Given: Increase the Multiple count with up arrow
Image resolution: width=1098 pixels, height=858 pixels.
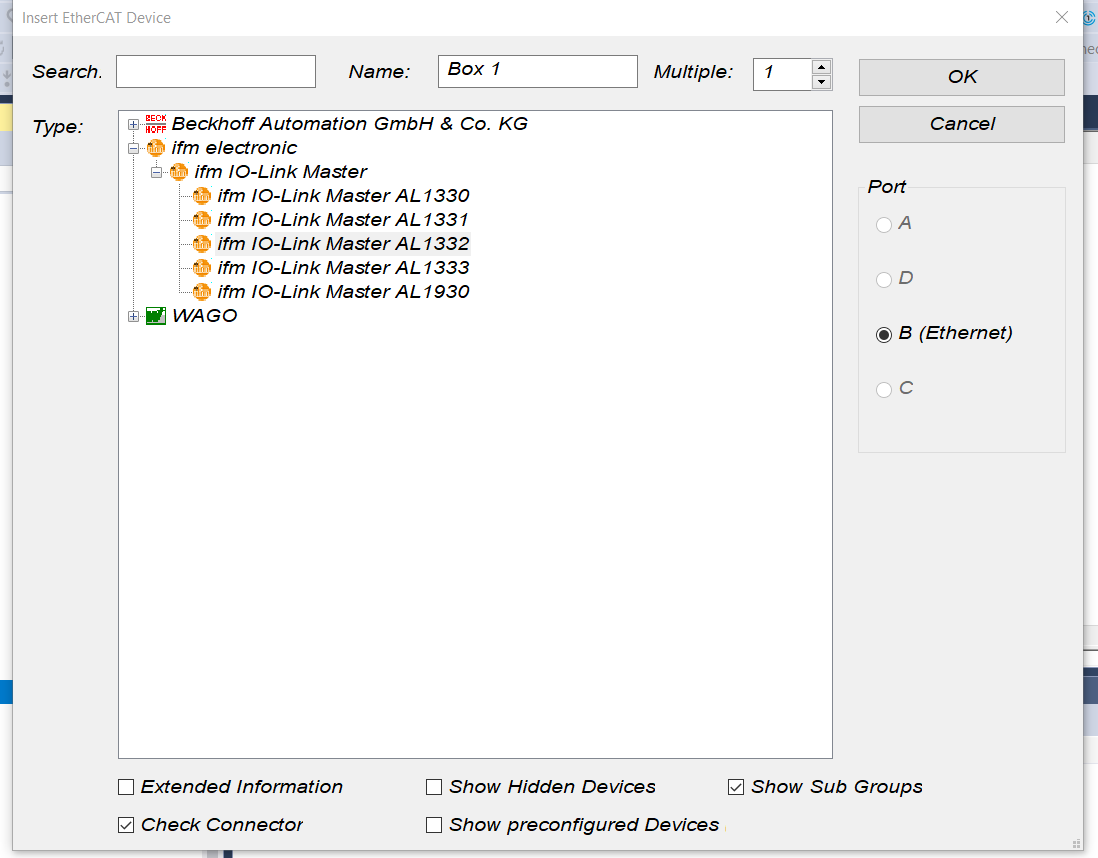Looking at the screenshot, I should 821,67.
